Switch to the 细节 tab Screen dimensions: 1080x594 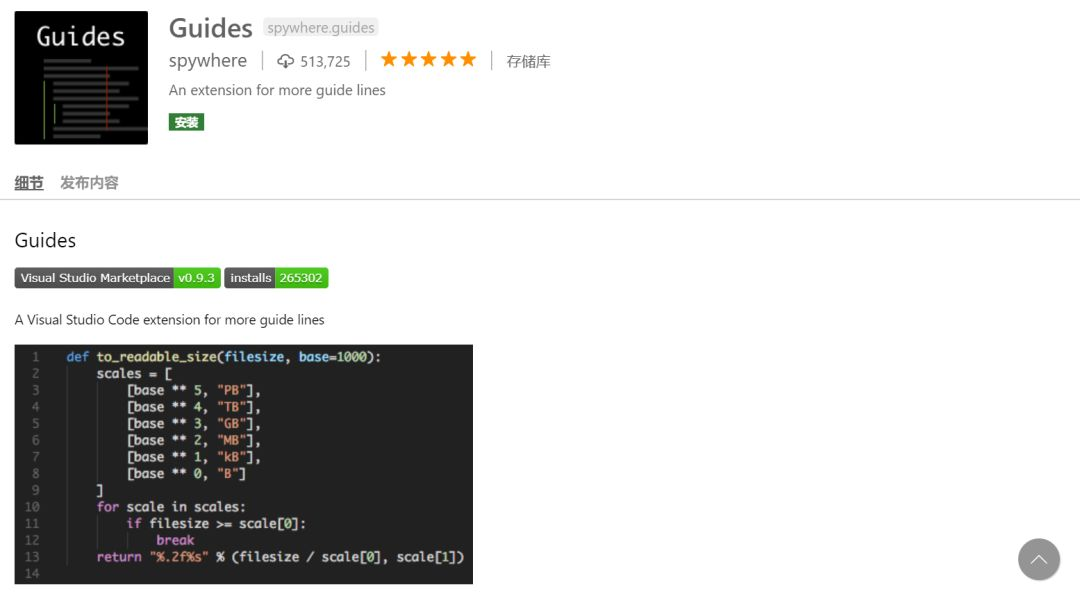coord(29,183)
